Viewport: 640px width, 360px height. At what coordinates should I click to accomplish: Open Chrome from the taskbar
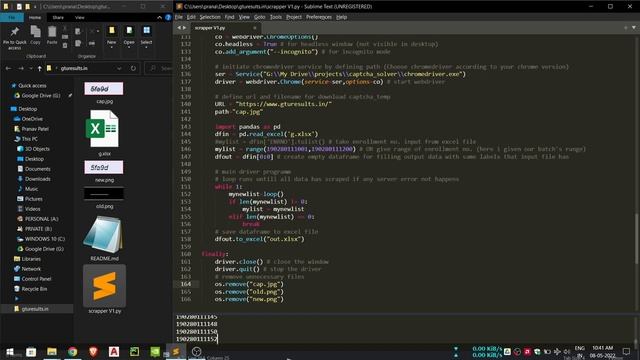73,352
